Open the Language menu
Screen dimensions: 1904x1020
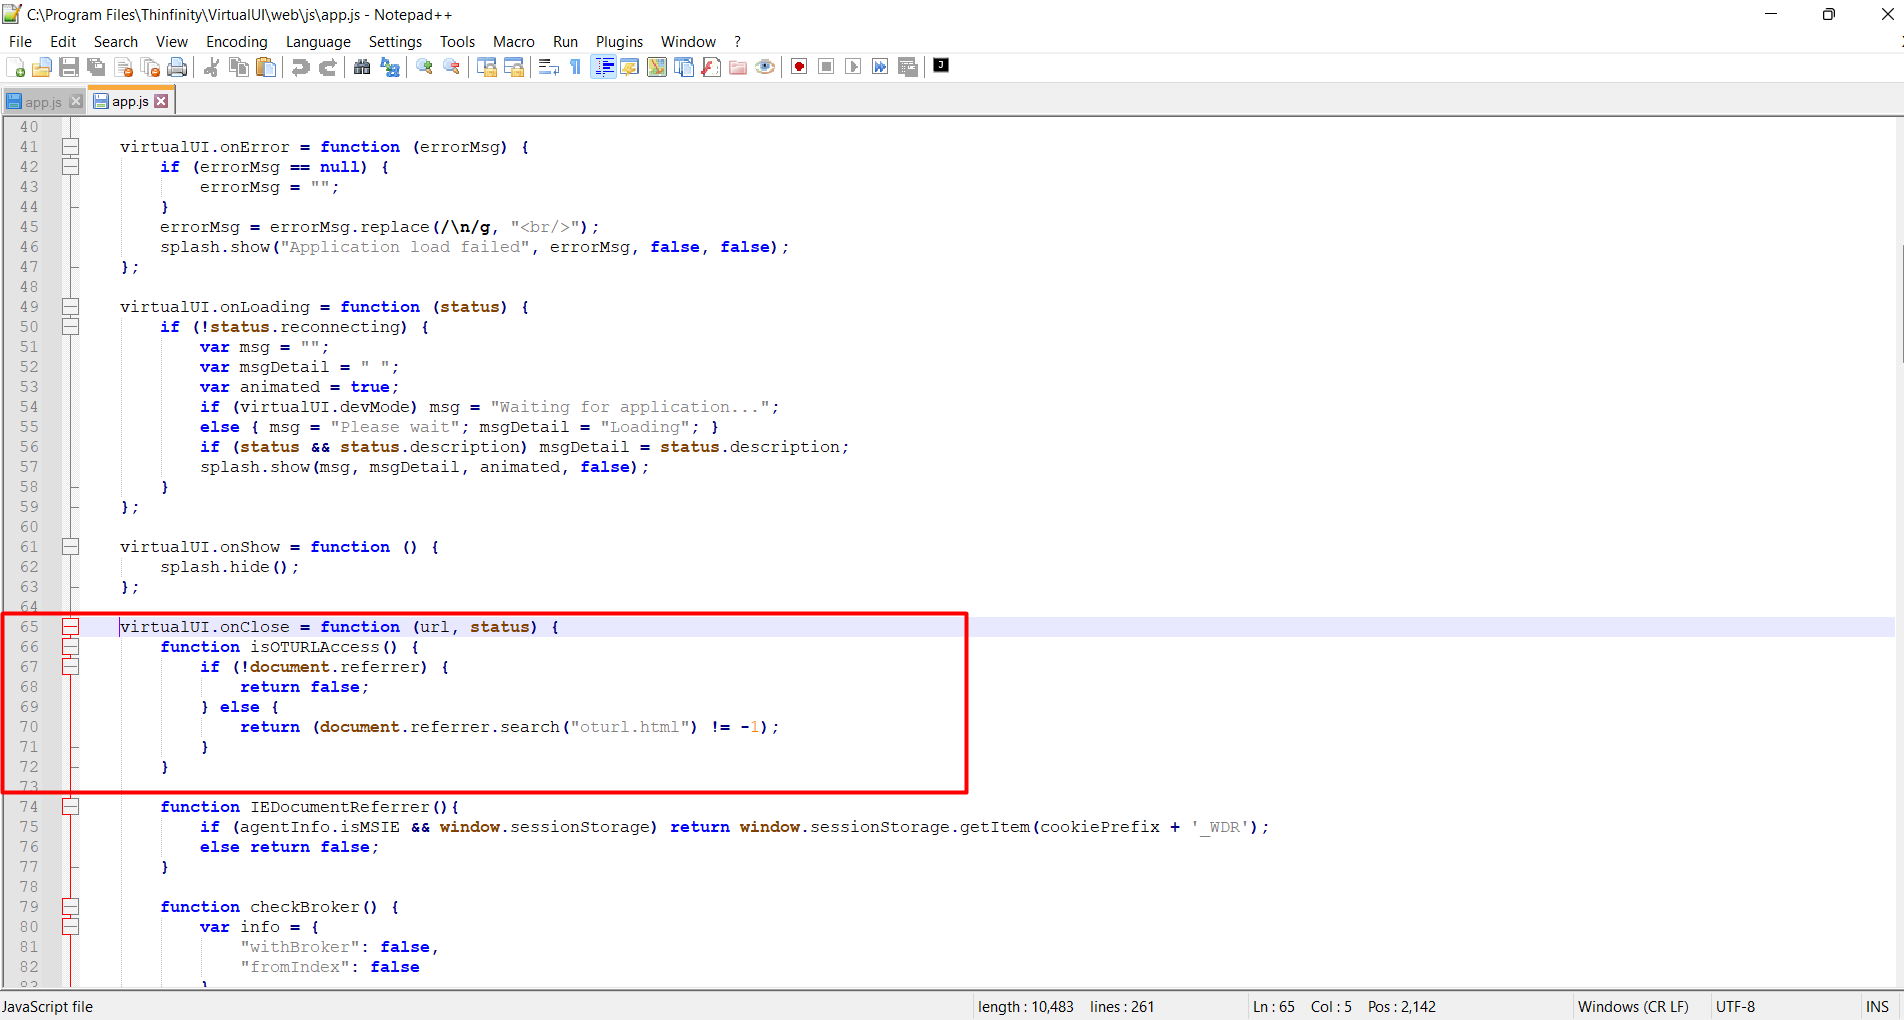318,41
